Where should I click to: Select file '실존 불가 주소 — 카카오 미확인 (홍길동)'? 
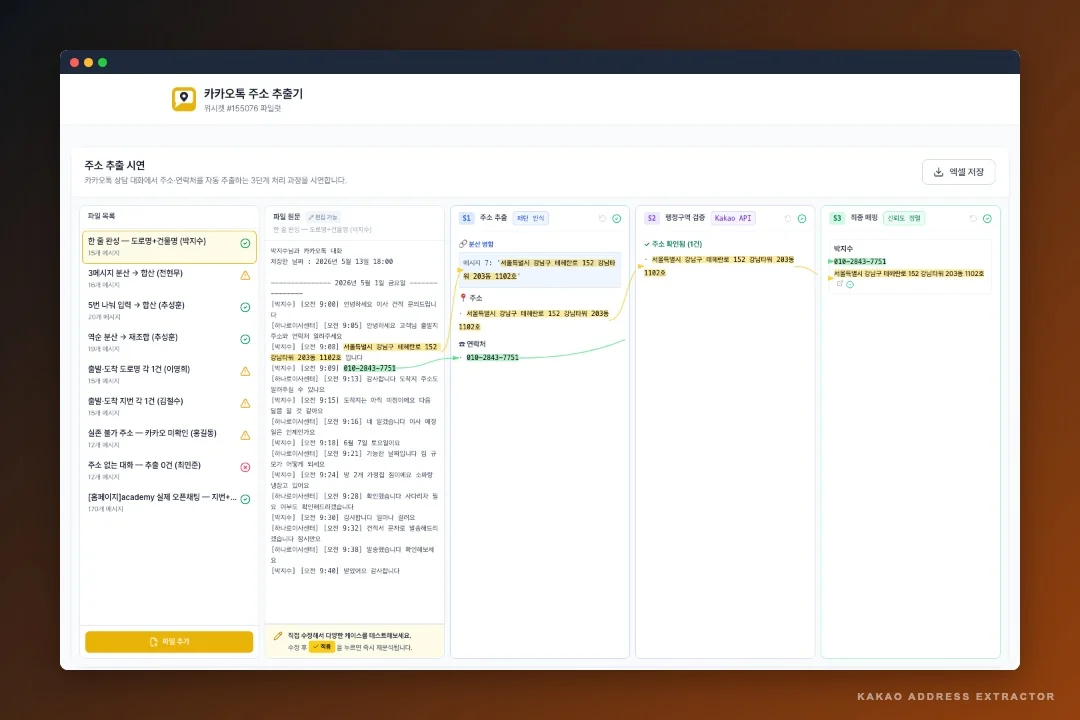[169, 438]
